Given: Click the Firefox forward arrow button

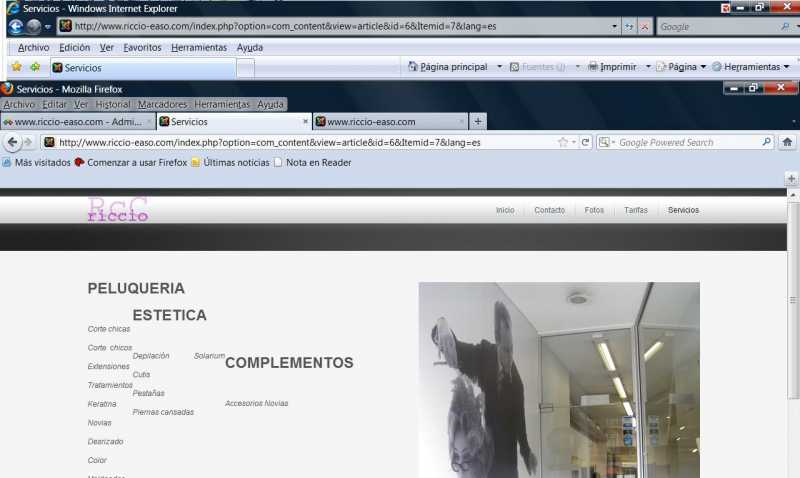Looking at the screenshot, I should click(29, 142).
